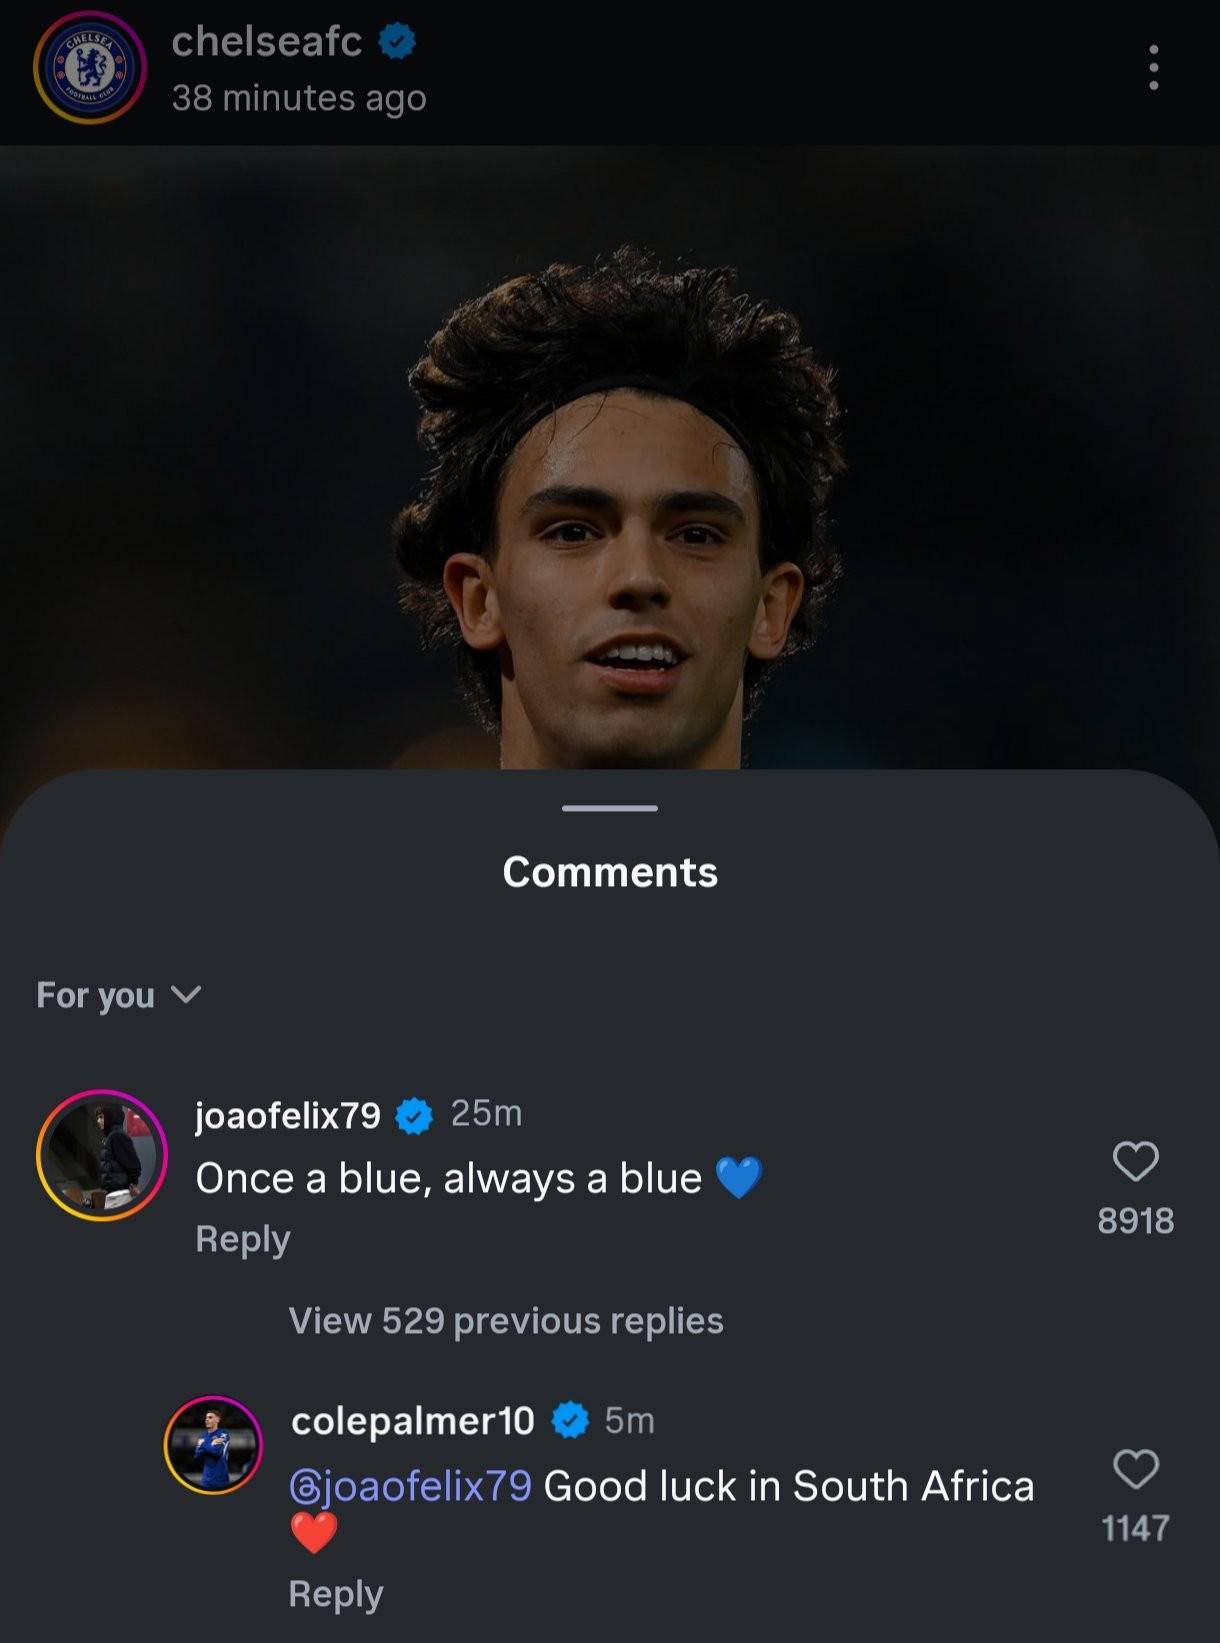Tap the verified badge beside colepalmer10's username

click(570, 1420)
